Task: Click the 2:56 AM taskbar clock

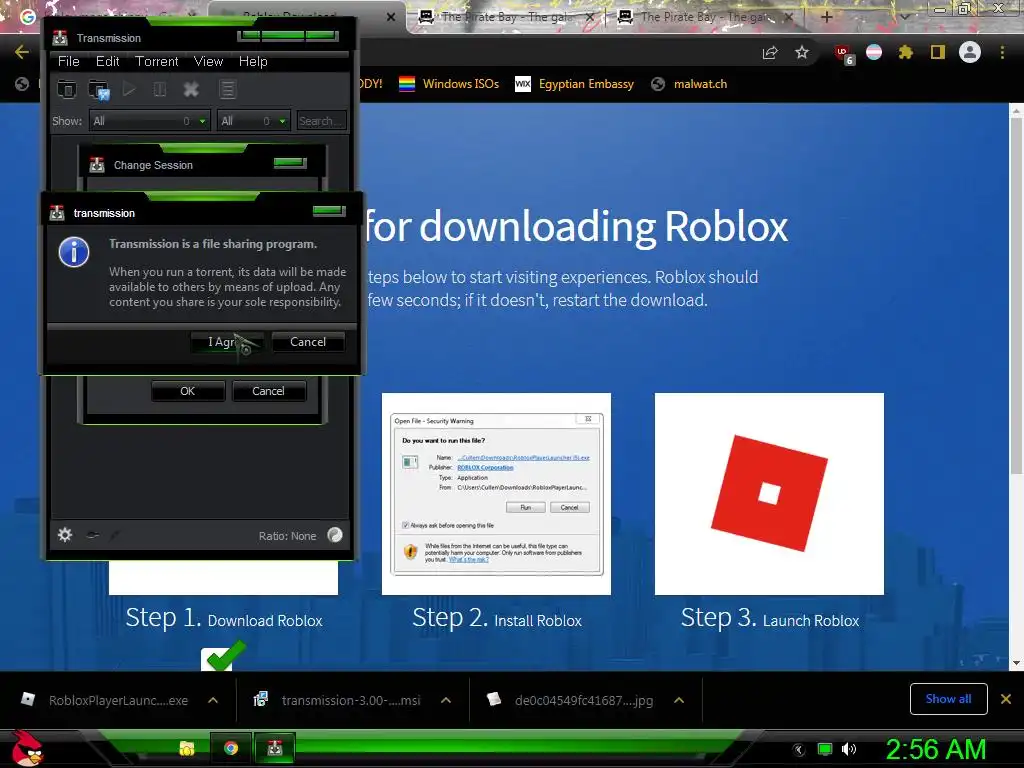Action: click(x=935, y=749)
